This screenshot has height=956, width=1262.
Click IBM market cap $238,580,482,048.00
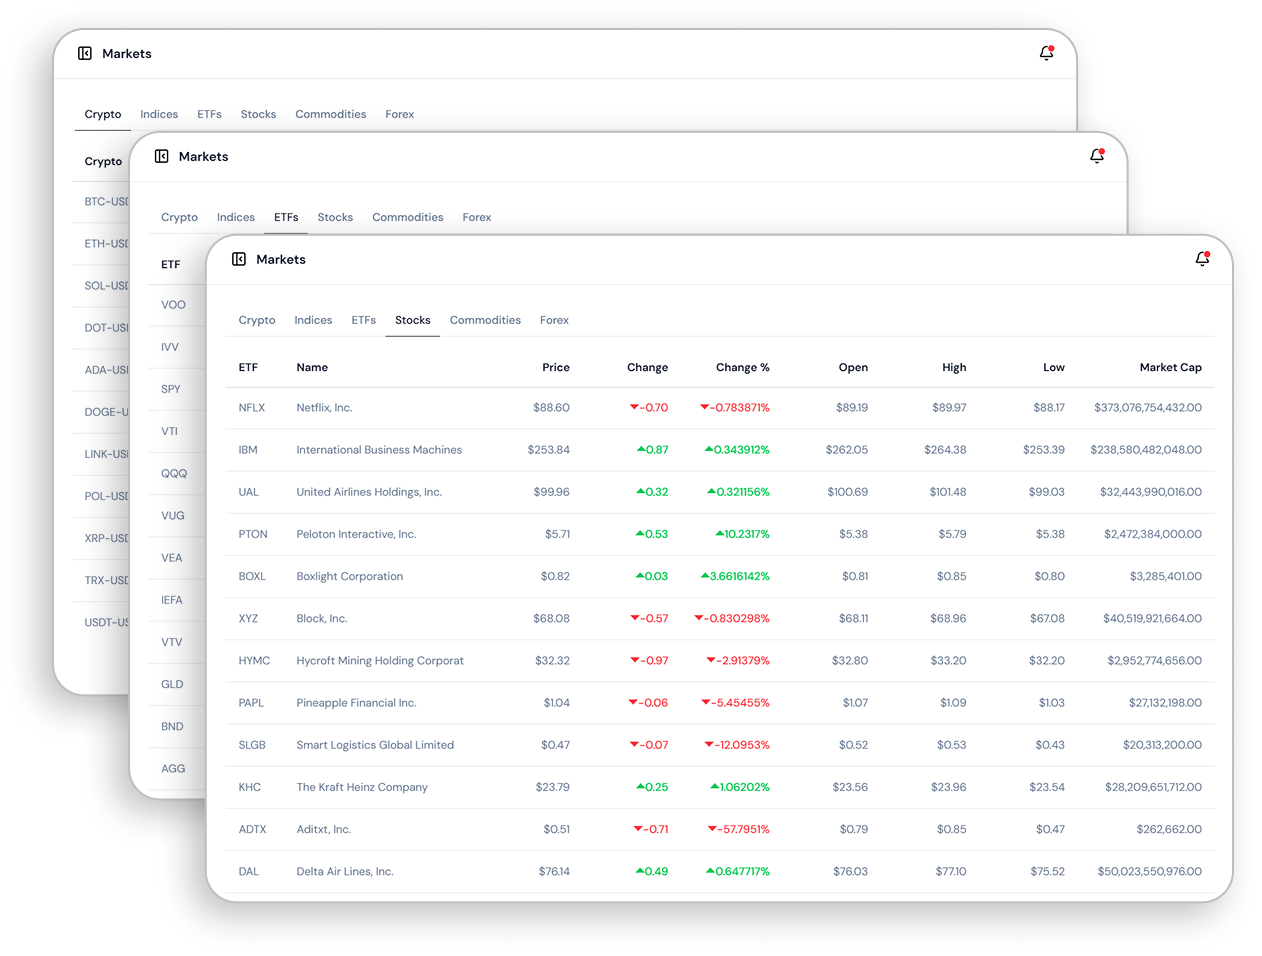[1146, 450]
